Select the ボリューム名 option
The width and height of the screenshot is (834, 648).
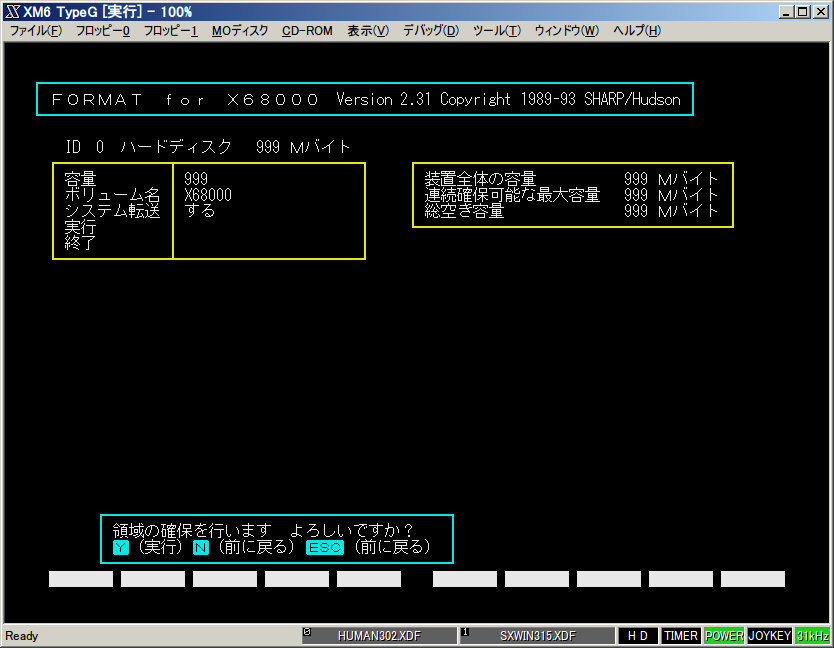point(112,195)
